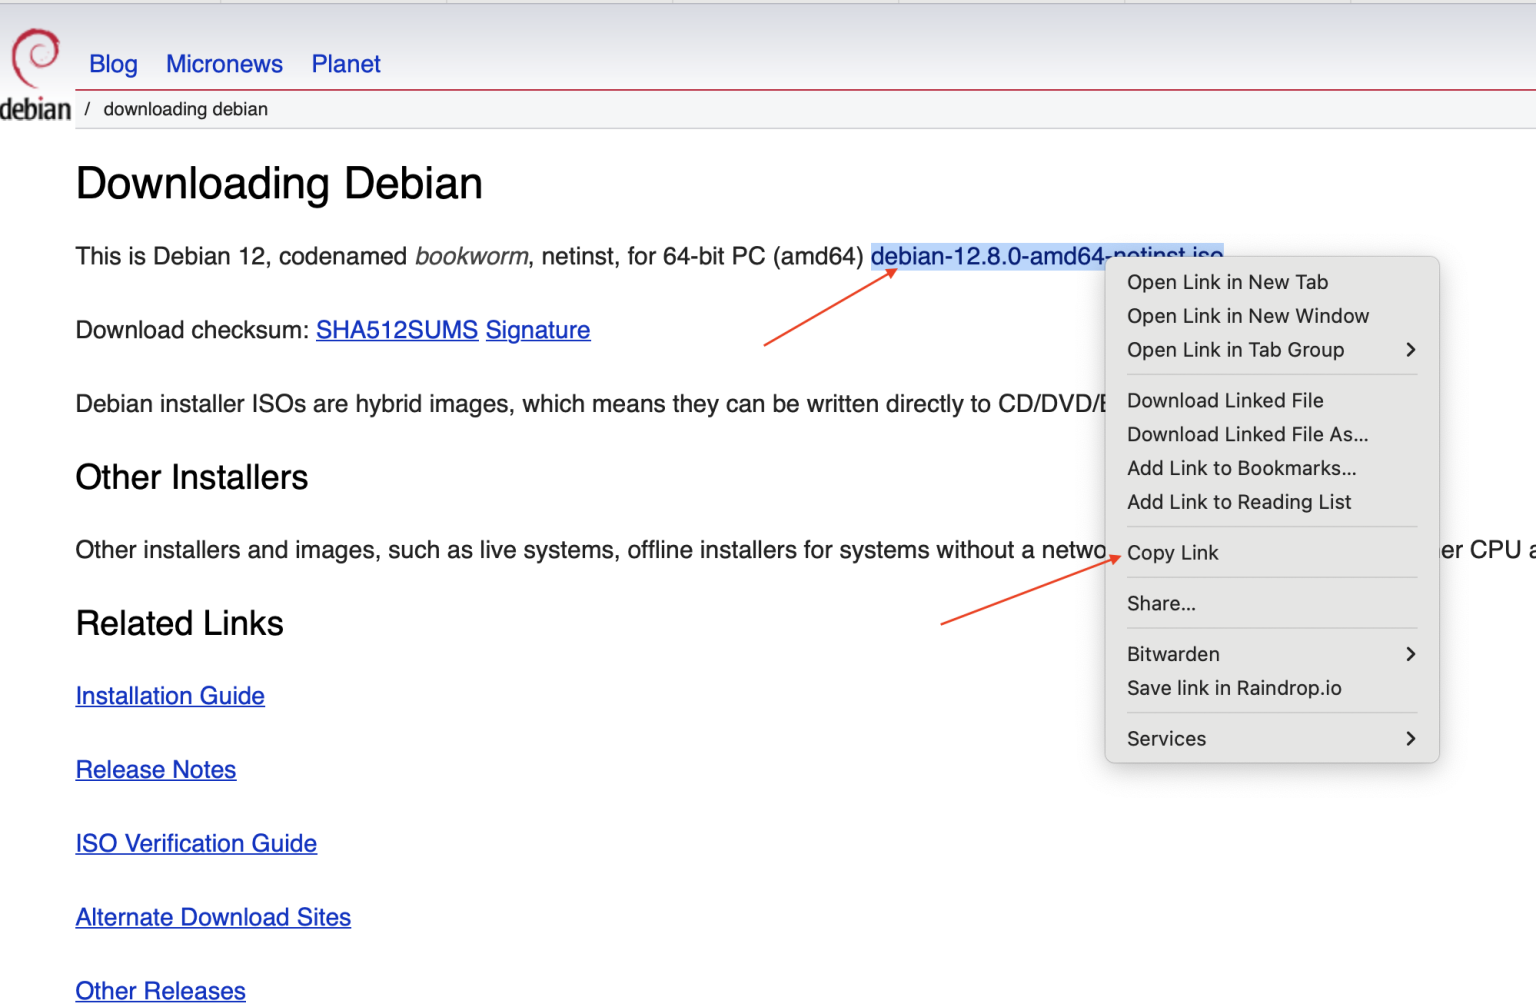Add the link to Reading List
1536x1007 pixels.
click(x=1239, y=502)
